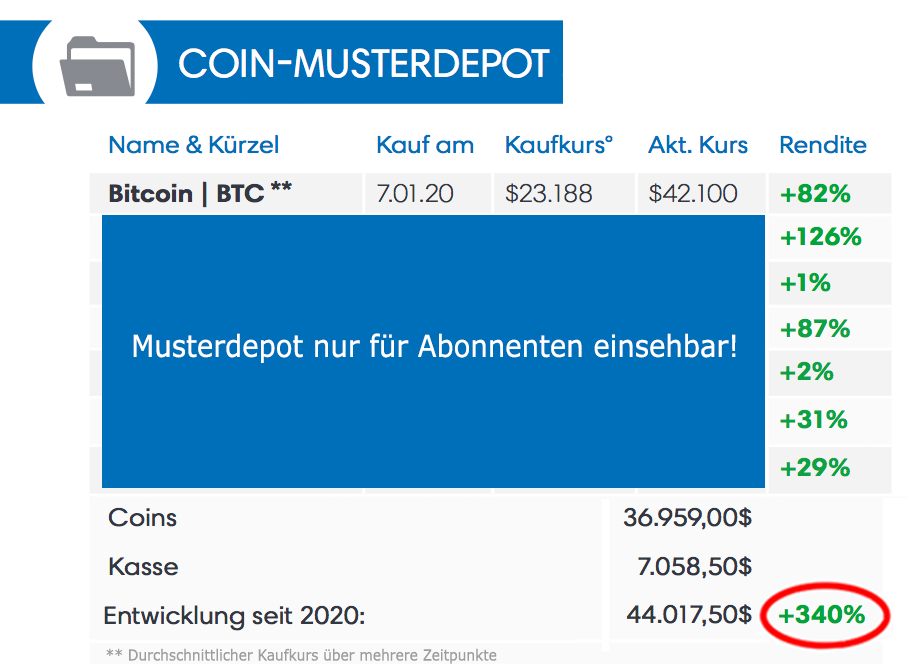Viewport: 906px width, 664px height.
Task: Click the Coins total 36.959,00$
Action: (687, 517)
